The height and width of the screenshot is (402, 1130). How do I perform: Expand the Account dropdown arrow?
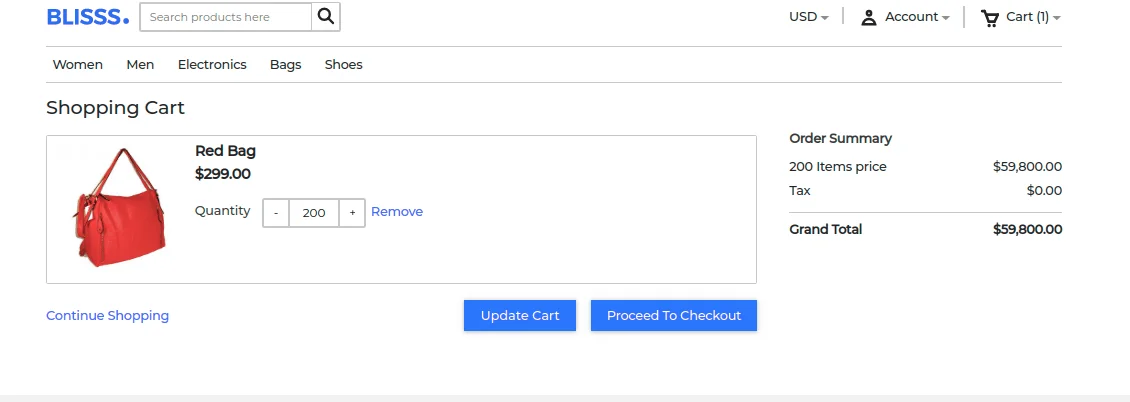pyautogui.click(x=946, y=18)
